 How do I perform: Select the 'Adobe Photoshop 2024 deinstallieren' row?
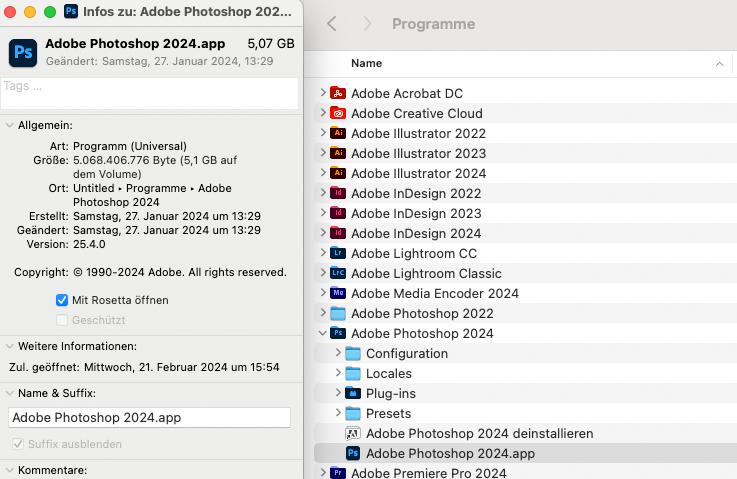click(x=525, y=433)
